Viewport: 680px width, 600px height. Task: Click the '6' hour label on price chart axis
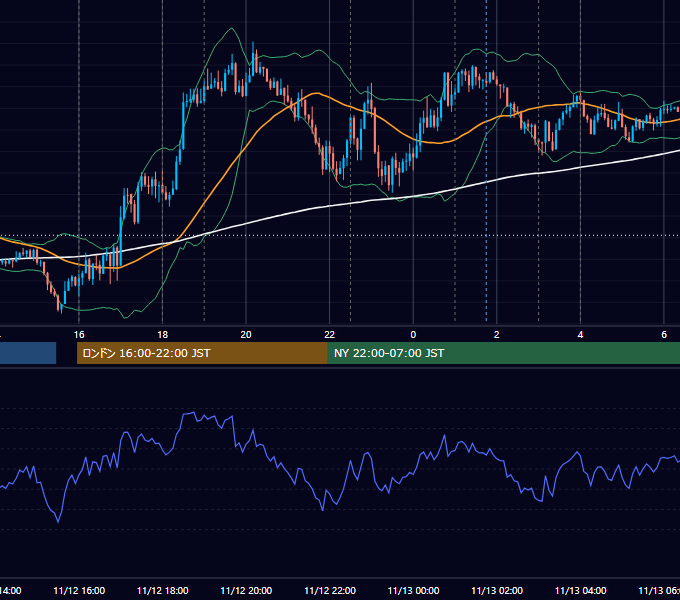tap(664, 335)
